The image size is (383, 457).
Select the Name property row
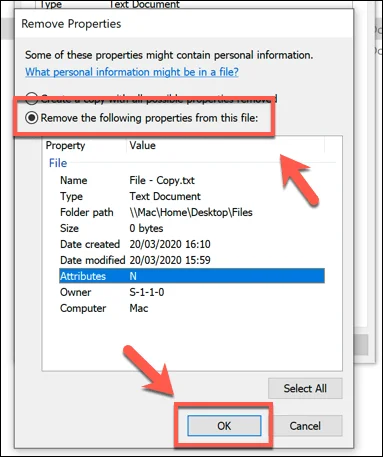click(x=192, y=180)
